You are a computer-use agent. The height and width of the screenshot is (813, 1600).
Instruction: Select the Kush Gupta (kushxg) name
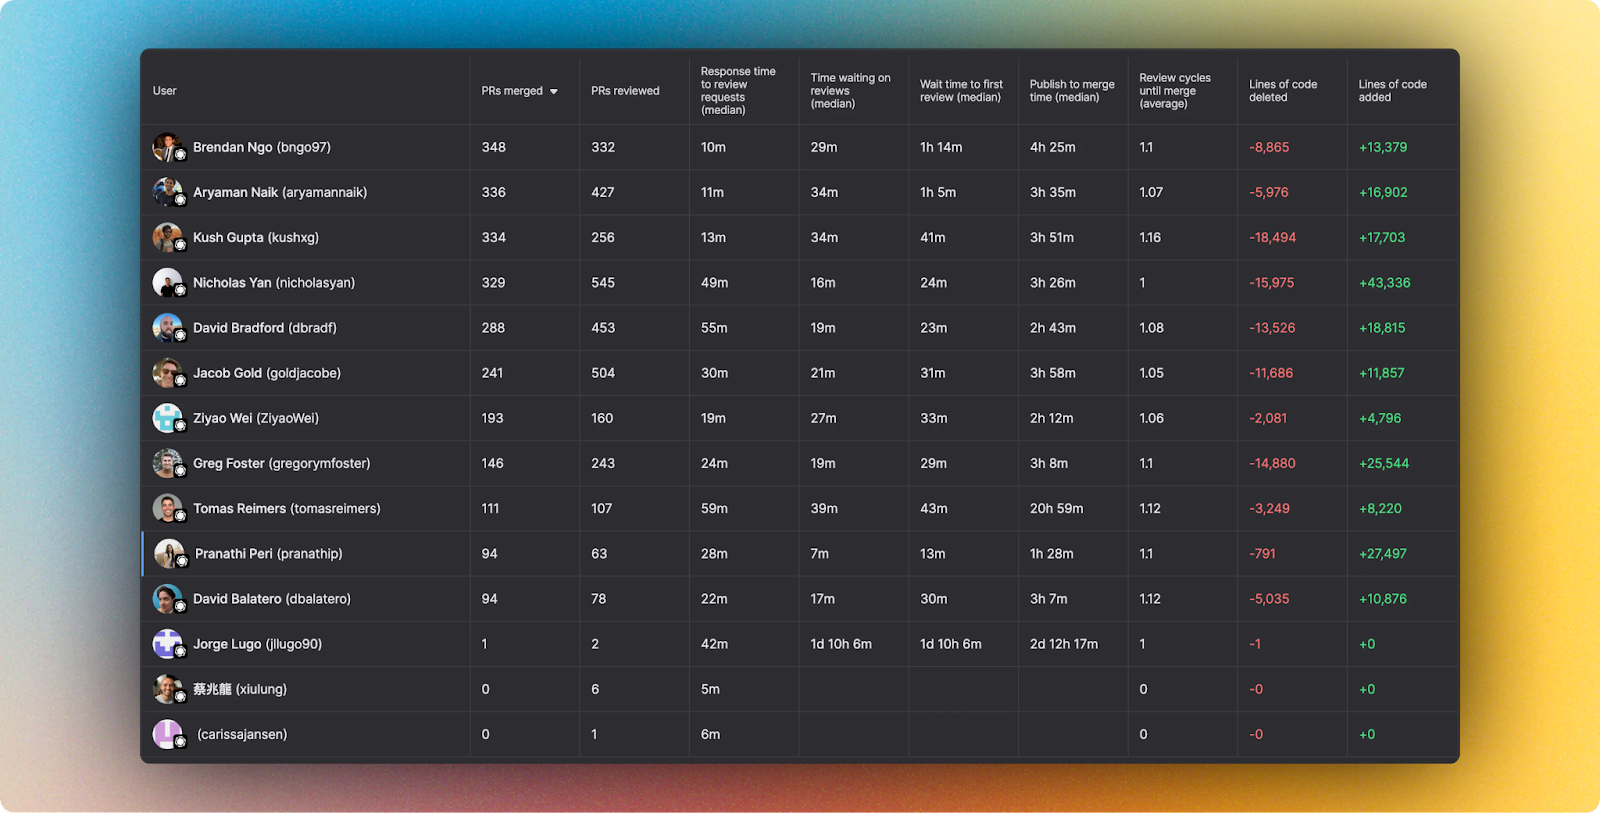256,237
